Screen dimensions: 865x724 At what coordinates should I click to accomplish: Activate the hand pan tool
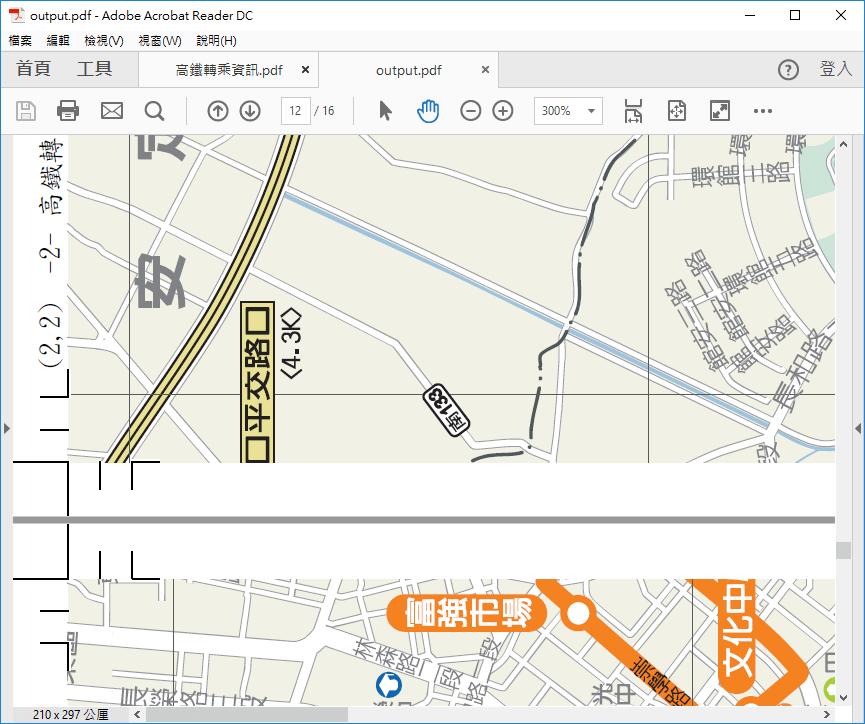[428, 111]
